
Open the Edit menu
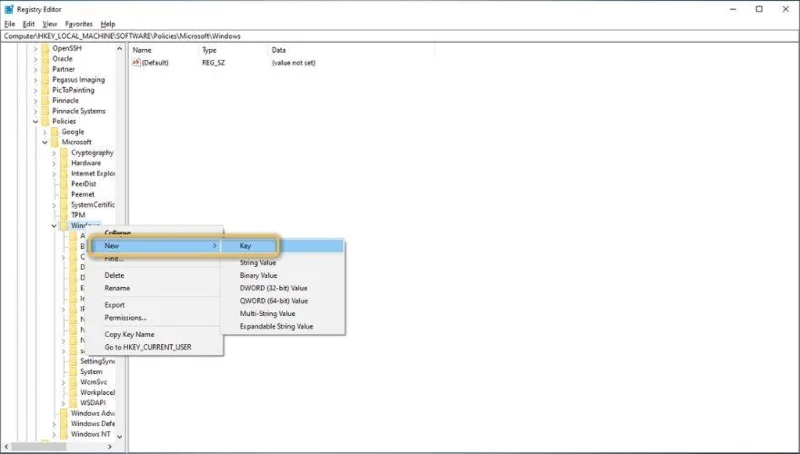tap(29, 24)
